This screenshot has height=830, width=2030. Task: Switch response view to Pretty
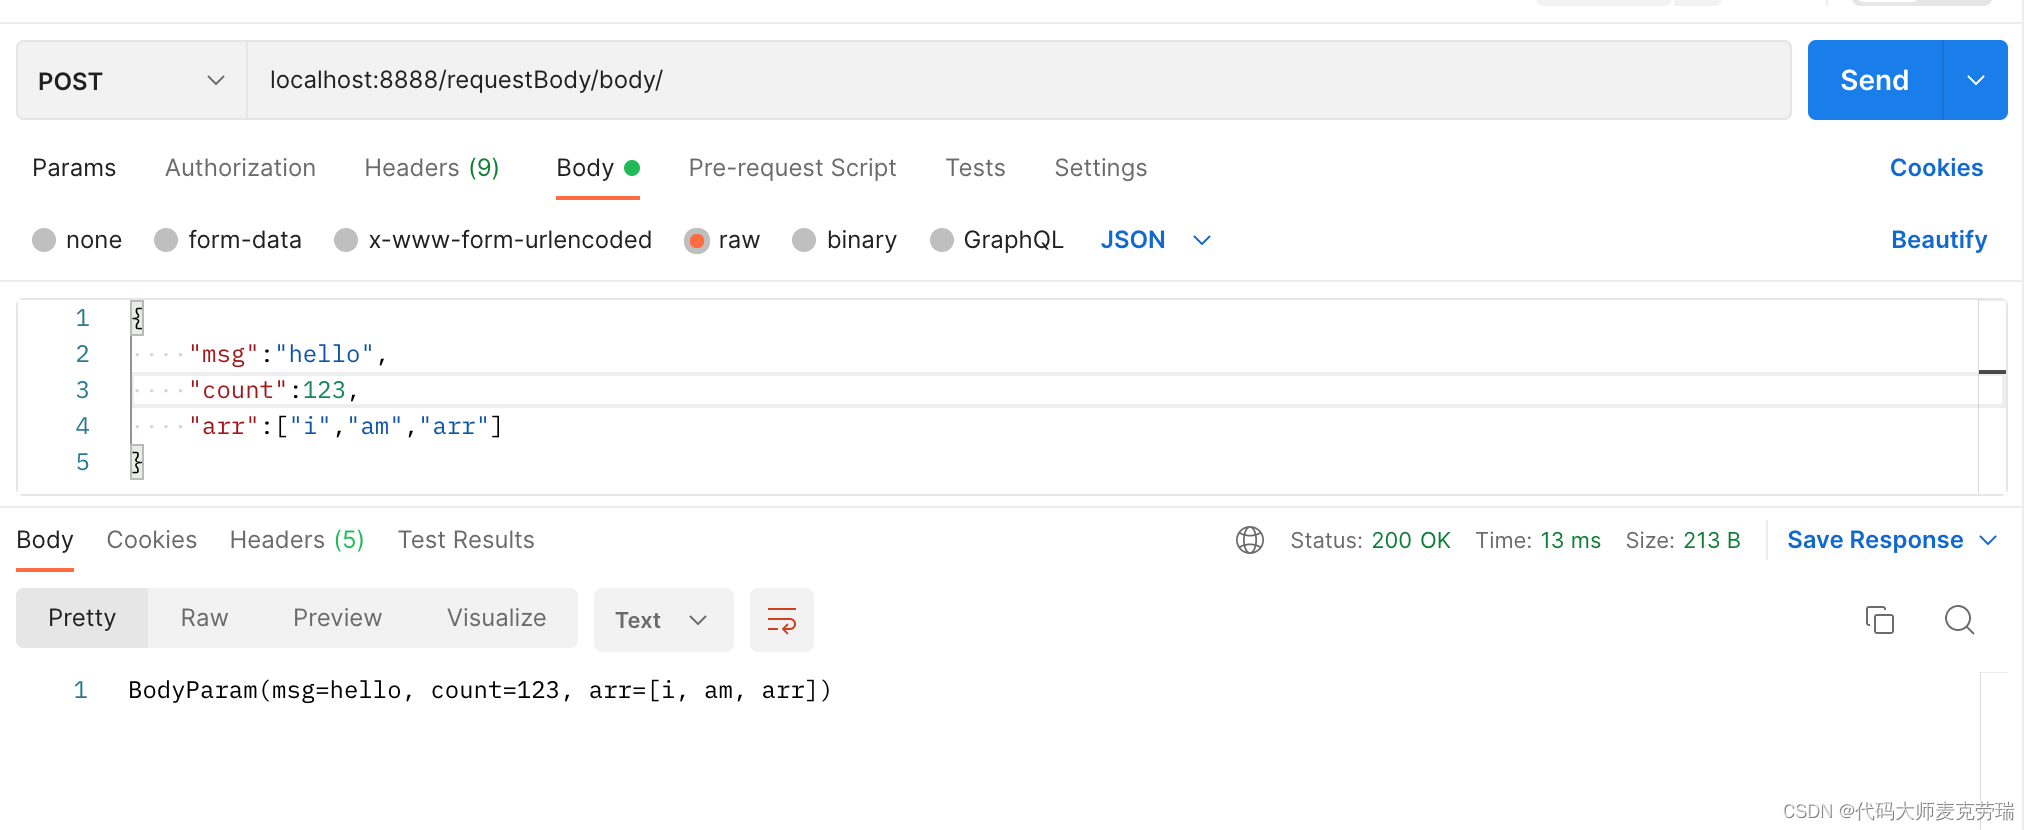(x=82, y=618)
